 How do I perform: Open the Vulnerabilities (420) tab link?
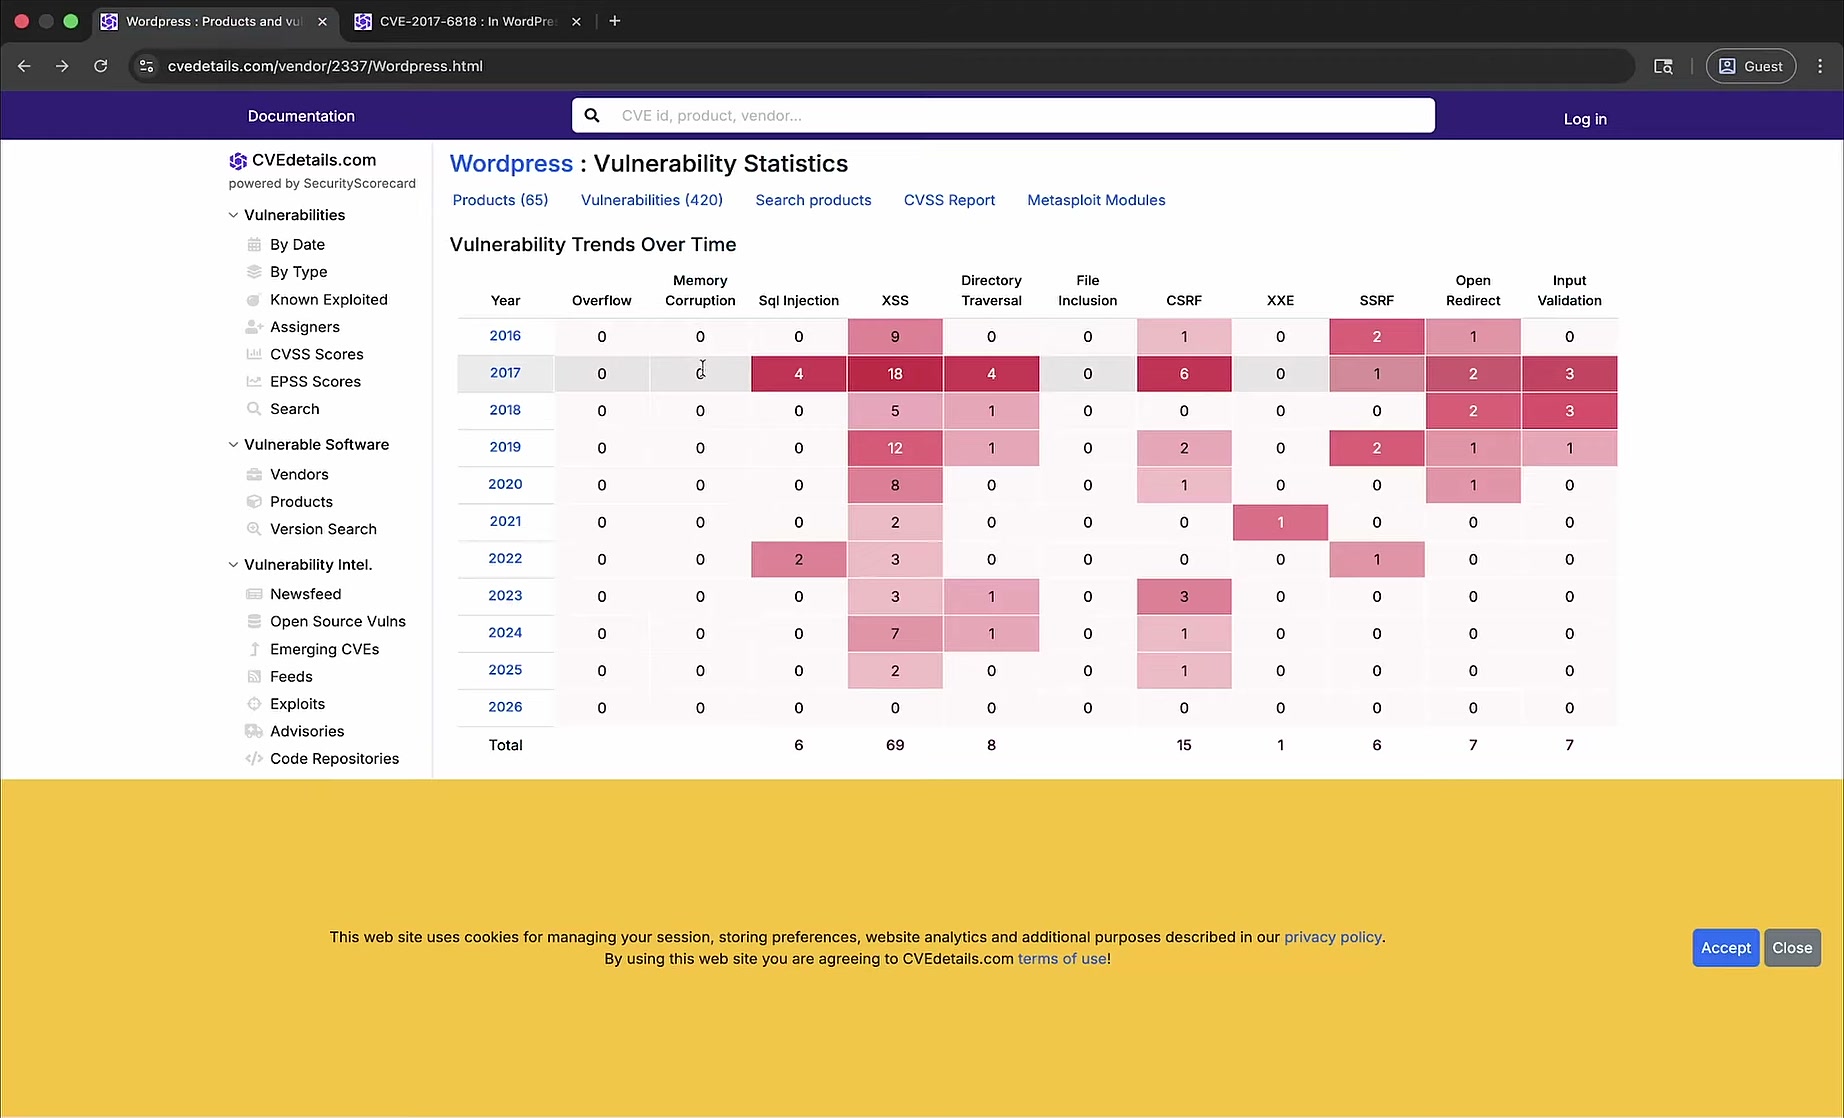[x=652, y=200]
